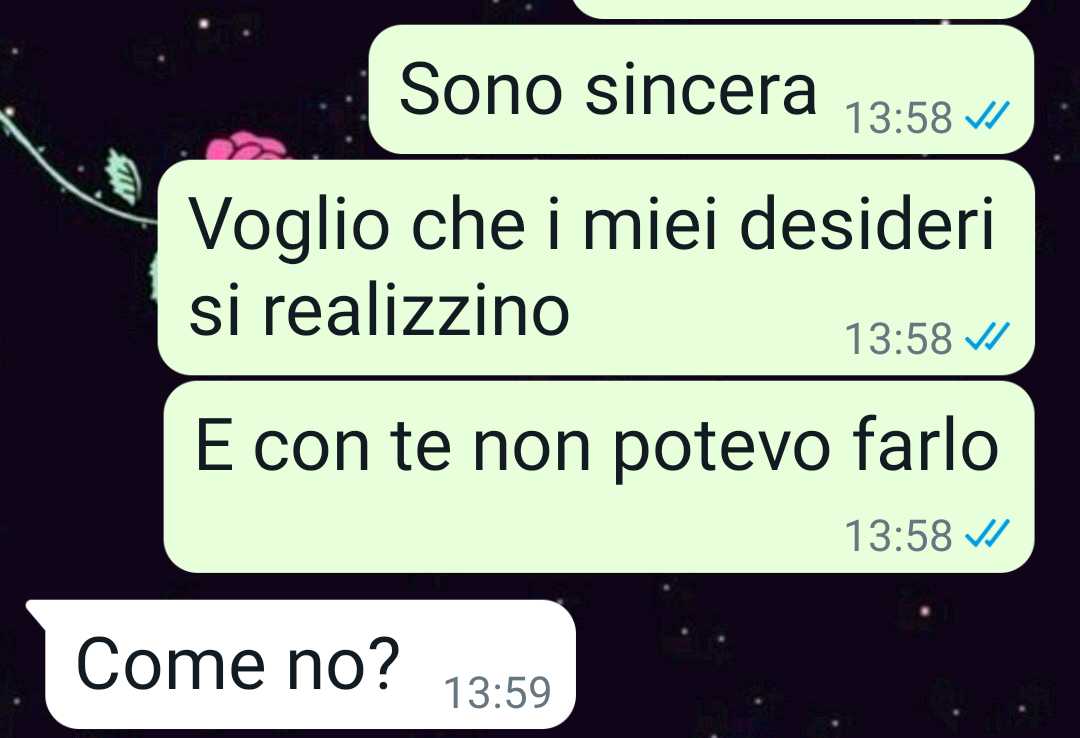The height and width of the screenshot is (738, 1080).
Task: Click blue double ticks on 'non potevo farlo' message
Action: pyautogui.click(x=987, y=533)
